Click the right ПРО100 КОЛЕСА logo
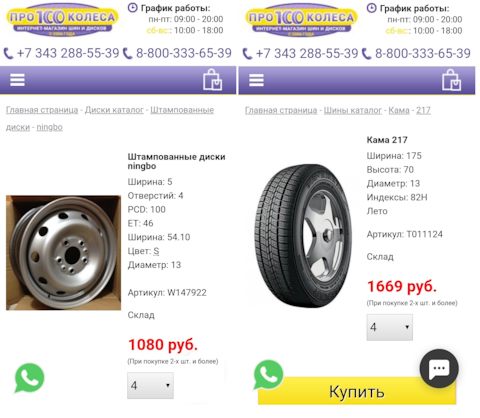Screen dimensions: 480x418 tap(301, 19)
